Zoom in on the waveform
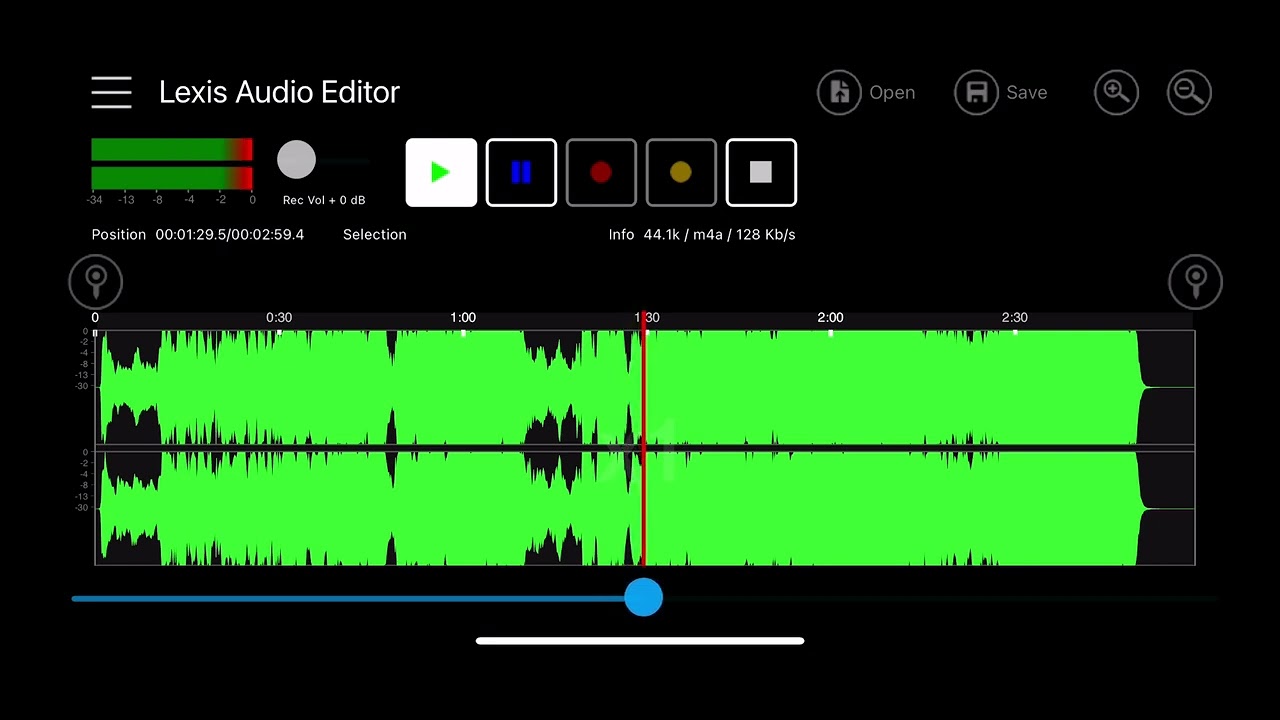 [x=1116, y=92]
